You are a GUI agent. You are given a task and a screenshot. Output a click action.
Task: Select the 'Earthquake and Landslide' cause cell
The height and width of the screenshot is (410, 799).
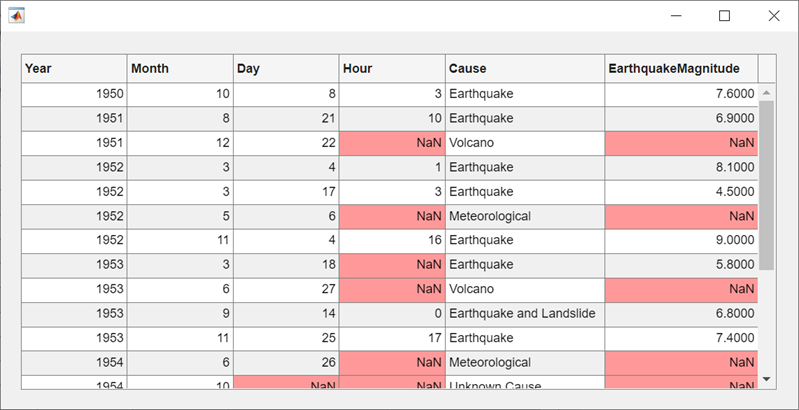pos(525,314)
